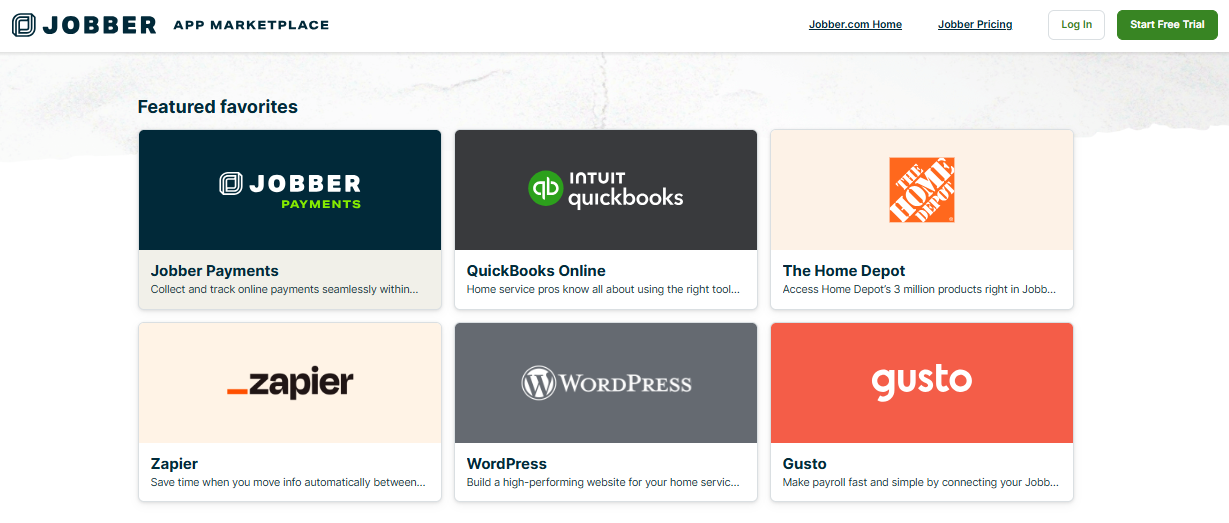Open the App Marketplace header title

coord(251,25)
